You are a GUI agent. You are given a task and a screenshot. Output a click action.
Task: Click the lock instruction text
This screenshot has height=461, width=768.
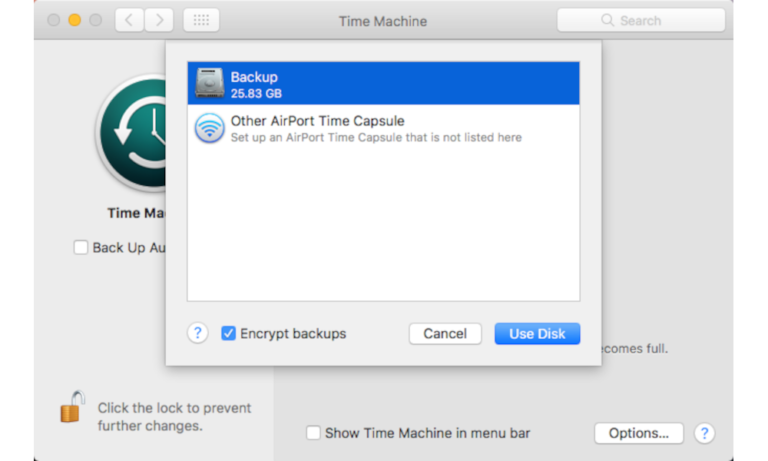[x=174, y=417]
